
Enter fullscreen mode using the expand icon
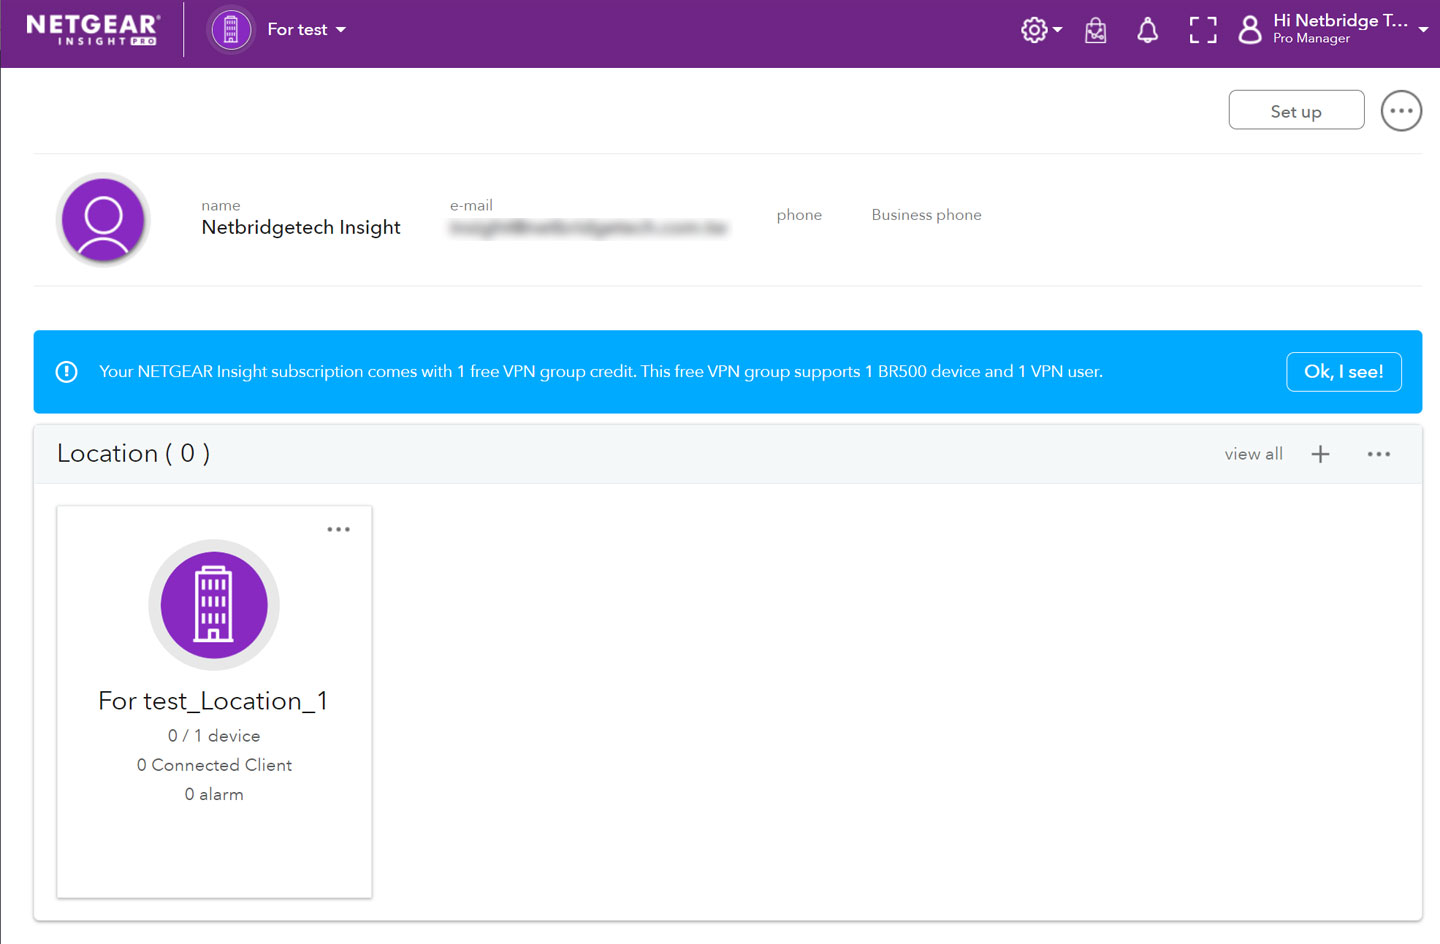[x=1202, y=29]
